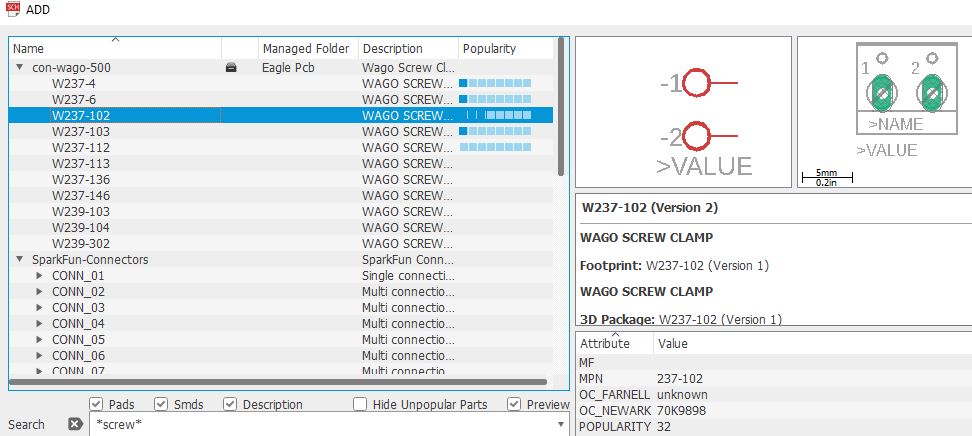Screen dimensions: 972x436
Task: Expand the CONN_01 device
Action: 40,275
